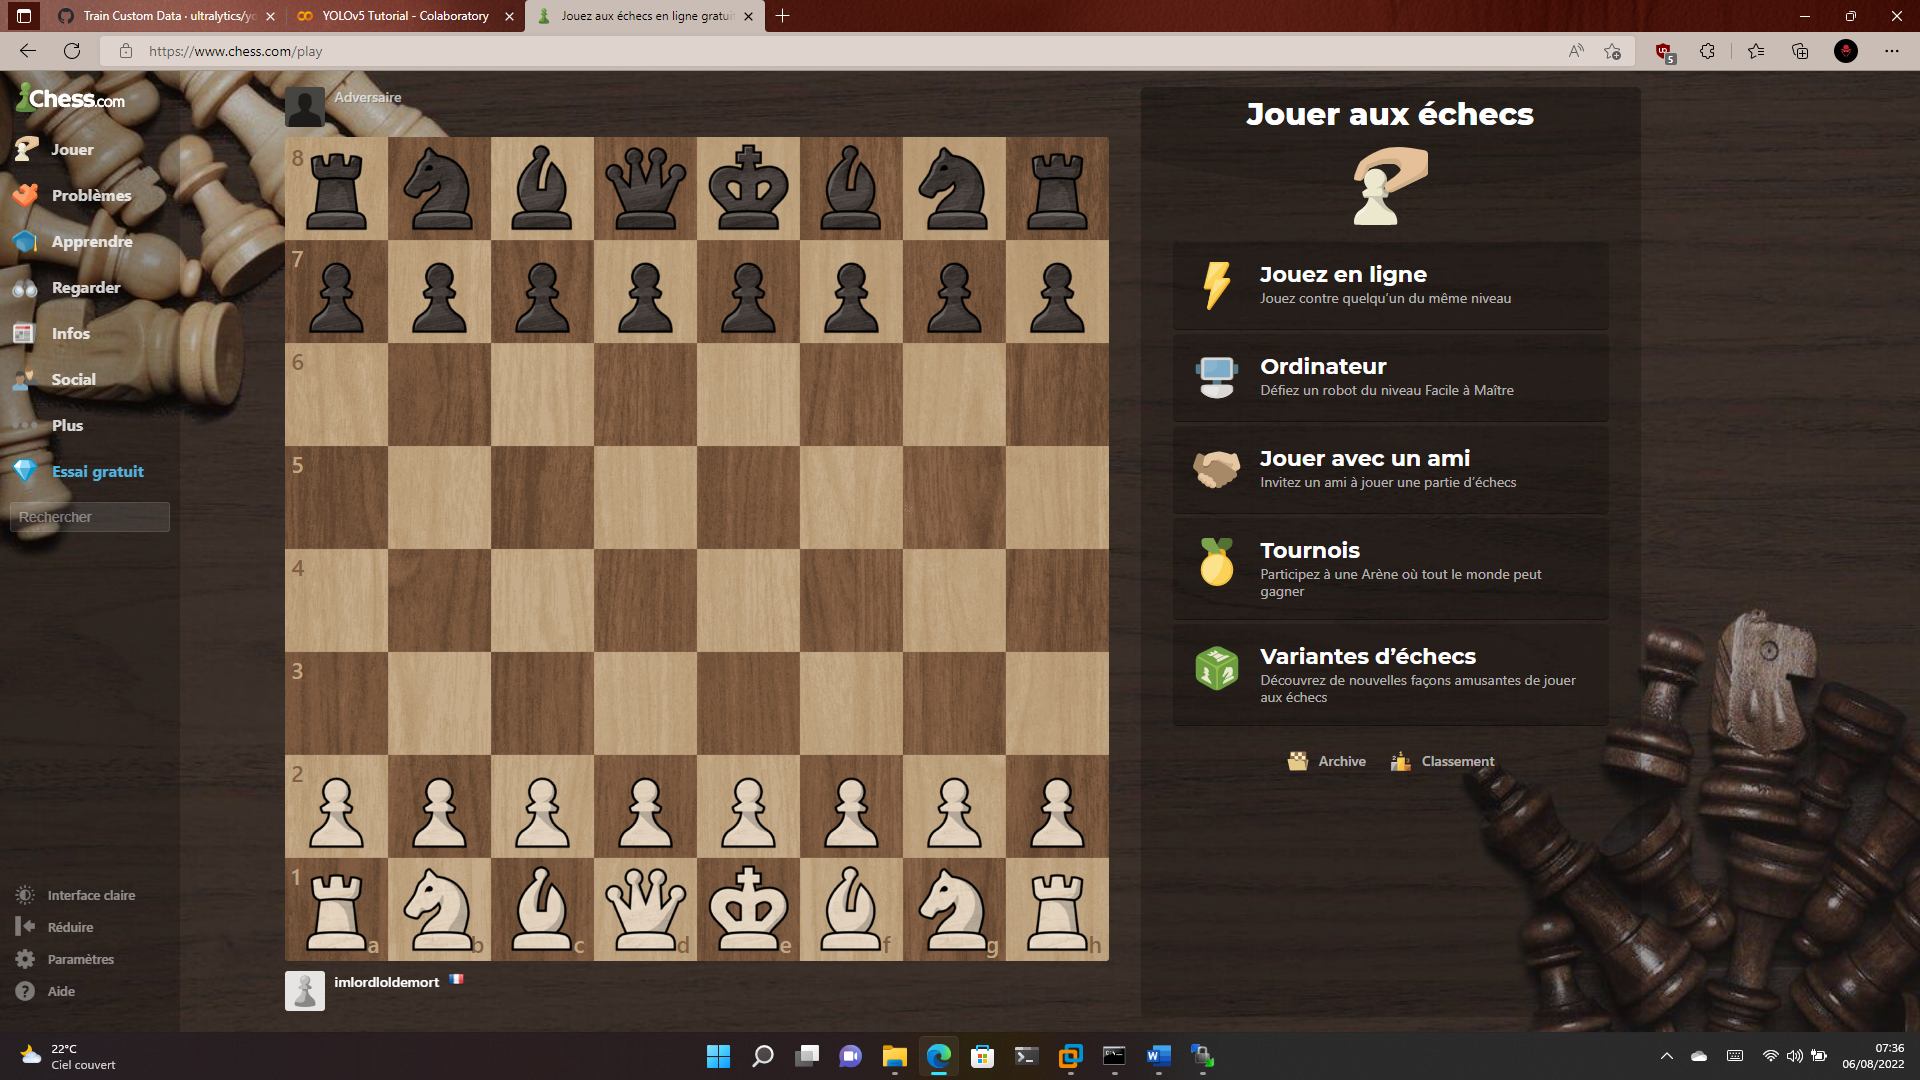Click the Jouer hand-pawn sidebar icon
Image resolution: width=1920 pixels, height=1080 pixels.
point(26,149)
